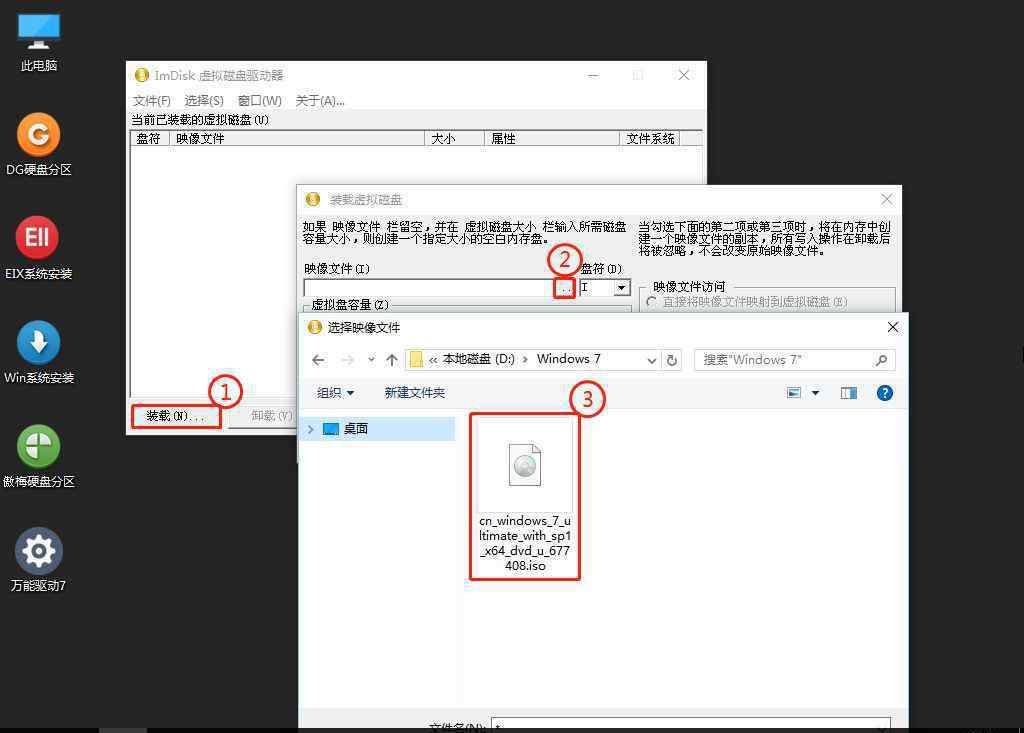Expand the 桌面 tree node

pos(311,429)
